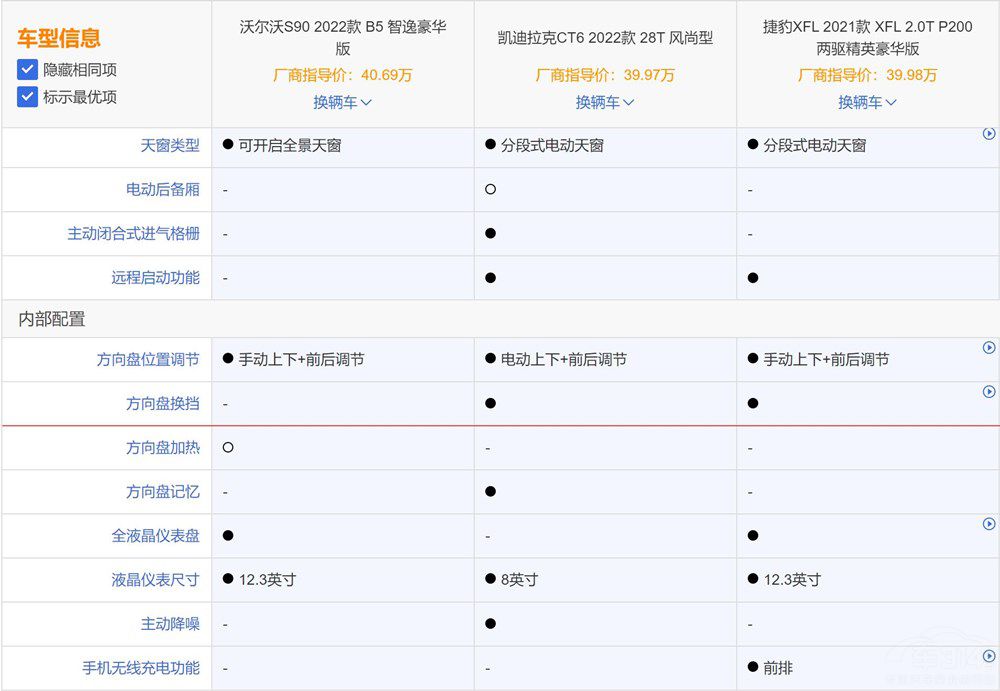1000x691 pixels.
Task: Disable the 标示最优项 checkbox
Action: point(27,97)
